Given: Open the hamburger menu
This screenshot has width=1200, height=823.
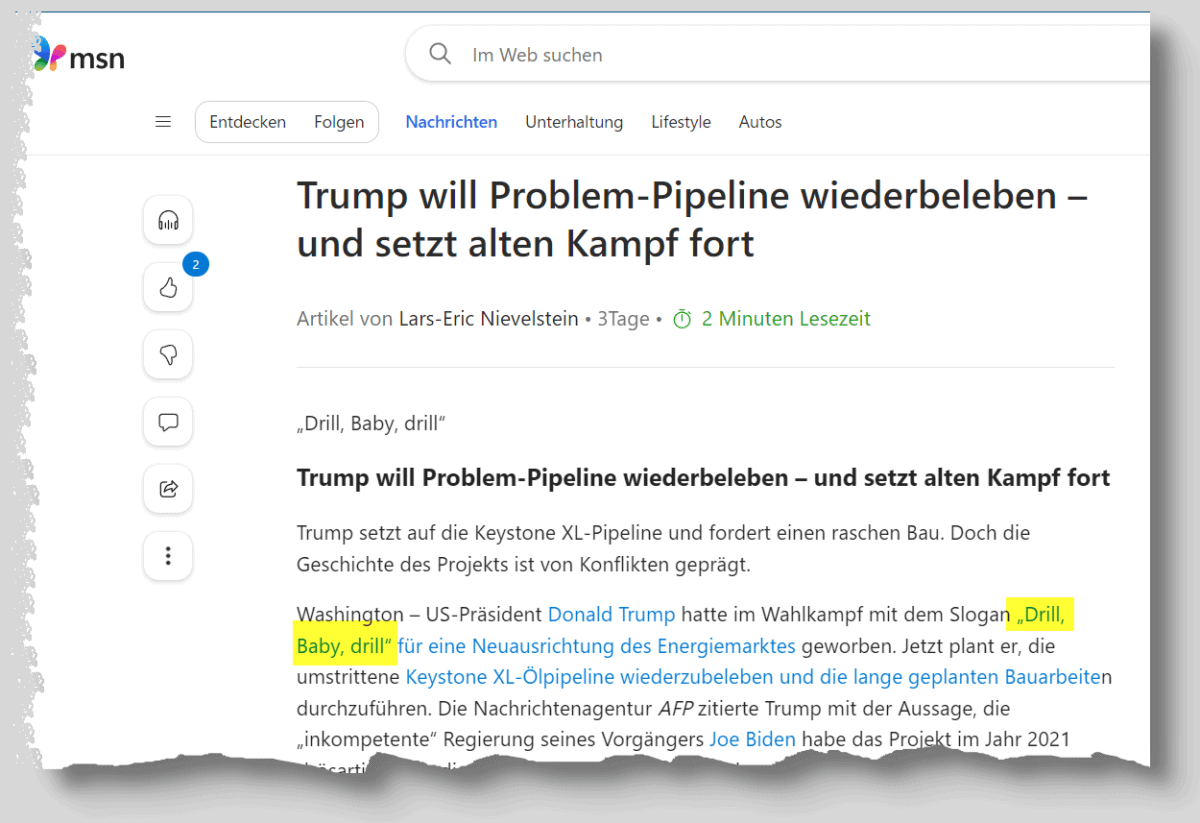Looking at the screenshot, I should point(163,121).
